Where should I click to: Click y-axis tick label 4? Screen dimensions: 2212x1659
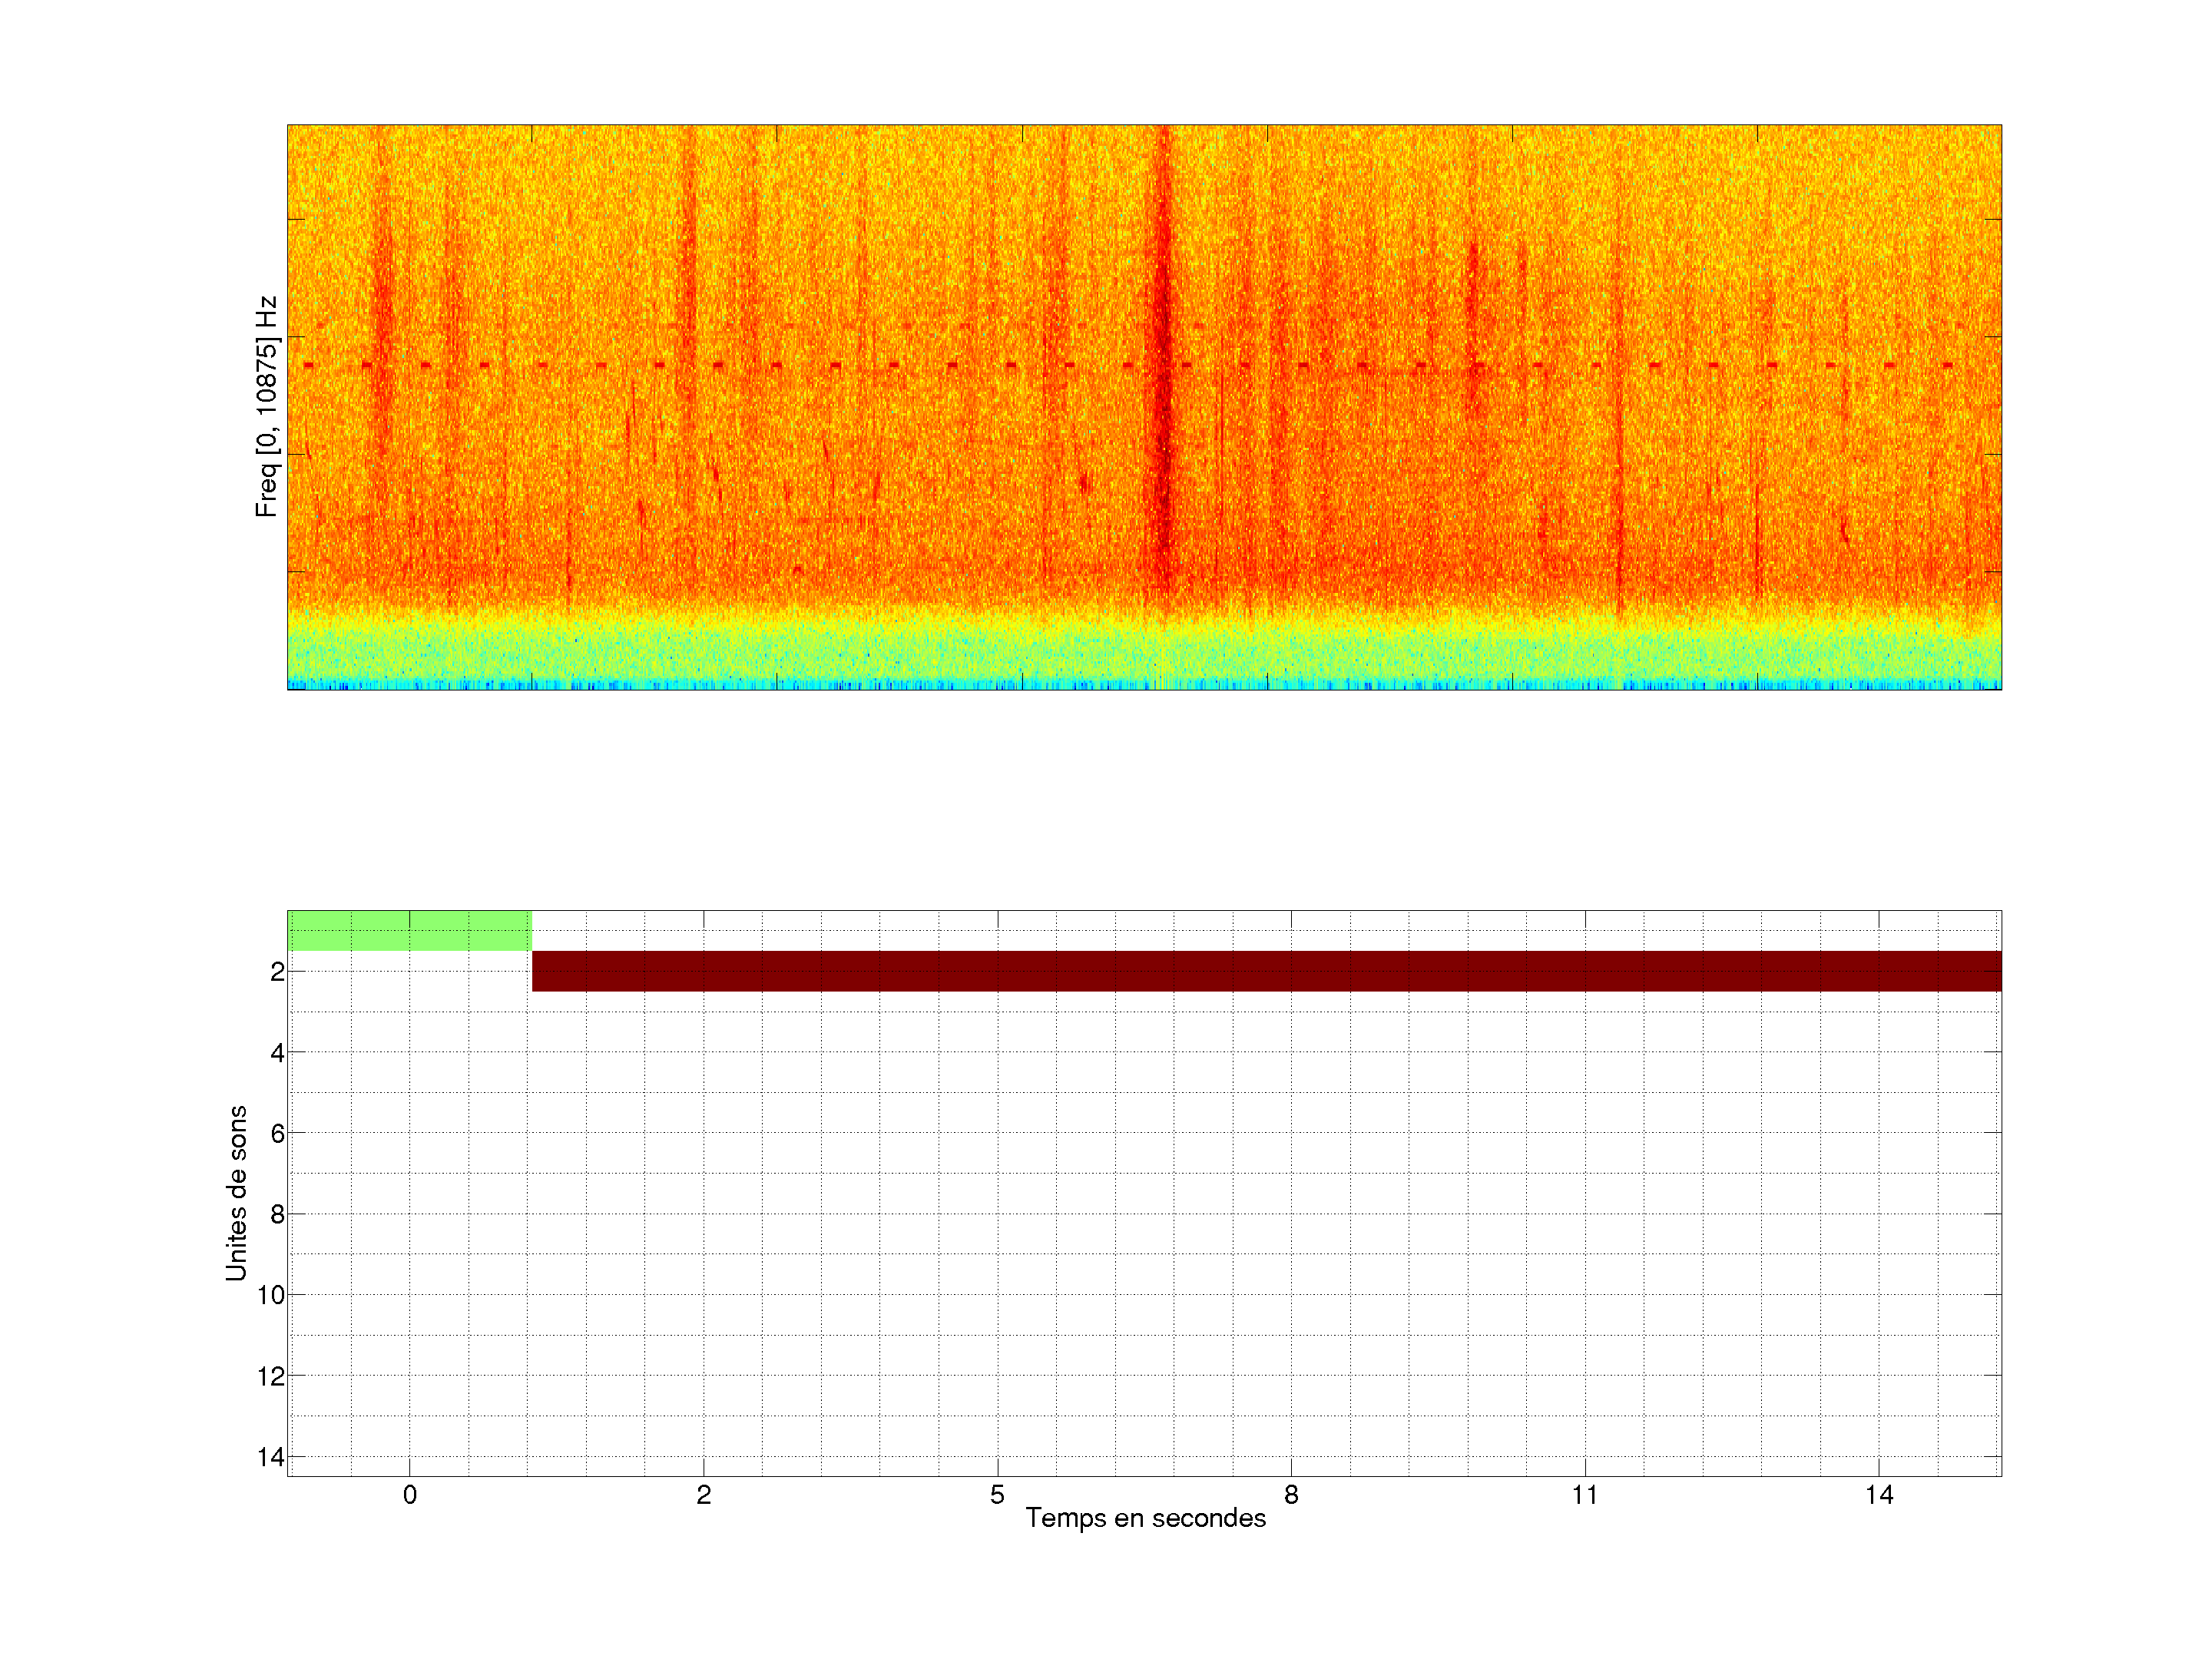(277, 1053)
